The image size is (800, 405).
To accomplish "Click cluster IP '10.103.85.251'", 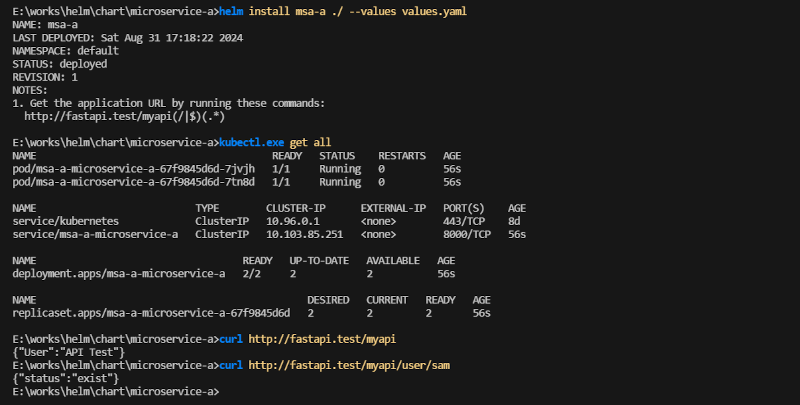I will (304, 235).
